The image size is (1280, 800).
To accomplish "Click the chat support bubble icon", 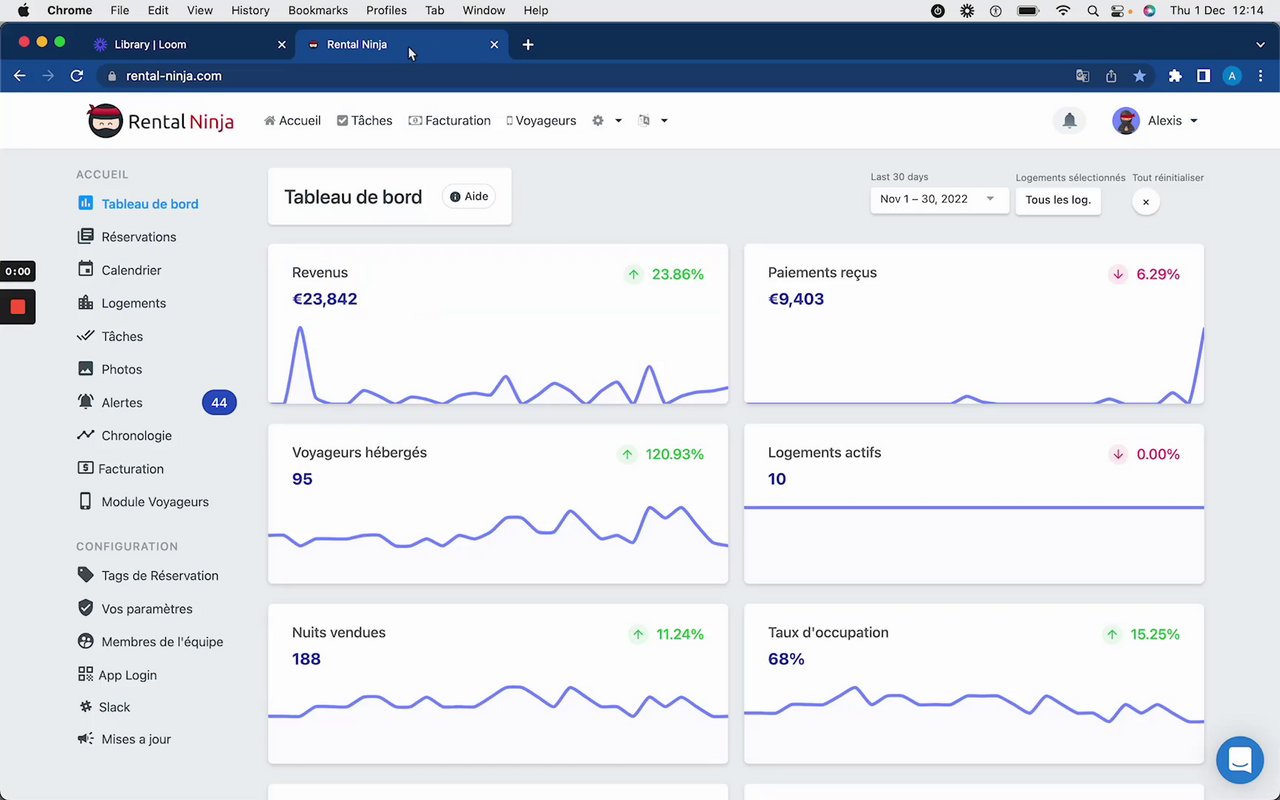I will [1240, 760].
